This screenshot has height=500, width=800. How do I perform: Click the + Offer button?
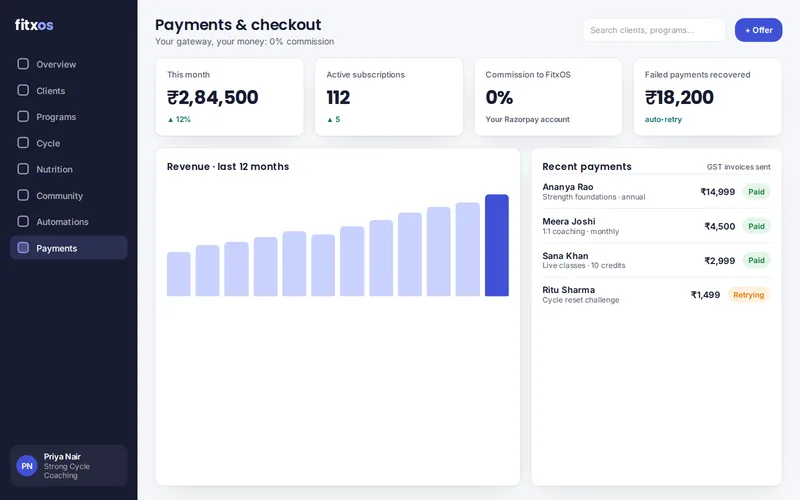758,30
